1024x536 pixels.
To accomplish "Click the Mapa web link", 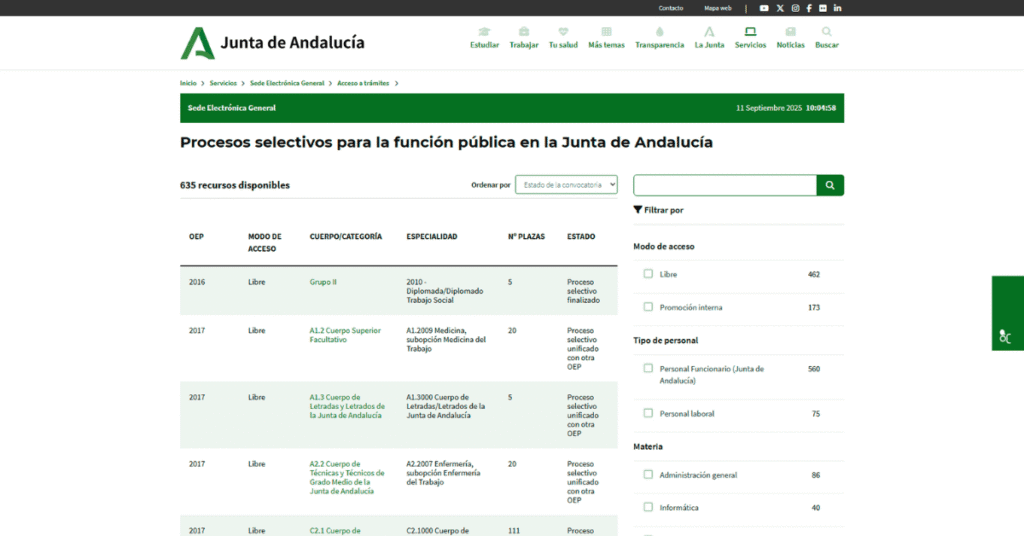I will click(x=718, y=8).
